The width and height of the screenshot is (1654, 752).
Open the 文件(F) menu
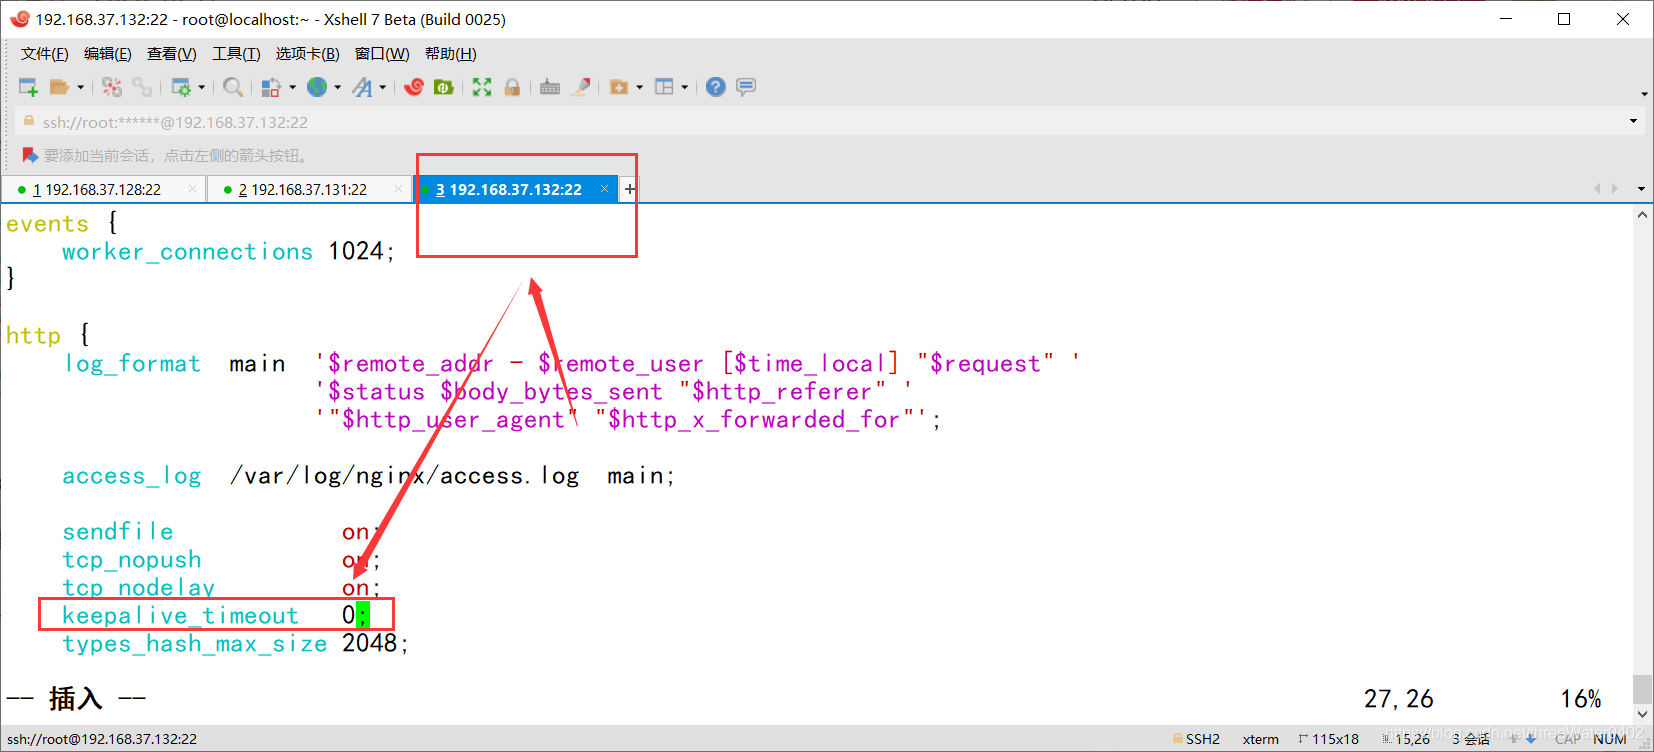[x=45, y=54]
